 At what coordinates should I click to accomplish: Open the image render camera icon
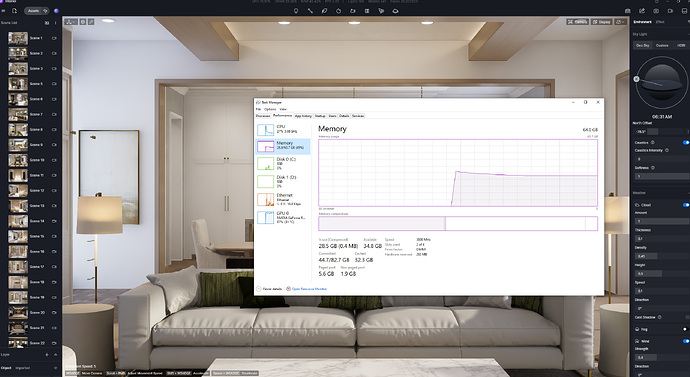pyautogui.click(x=656, y=11)
